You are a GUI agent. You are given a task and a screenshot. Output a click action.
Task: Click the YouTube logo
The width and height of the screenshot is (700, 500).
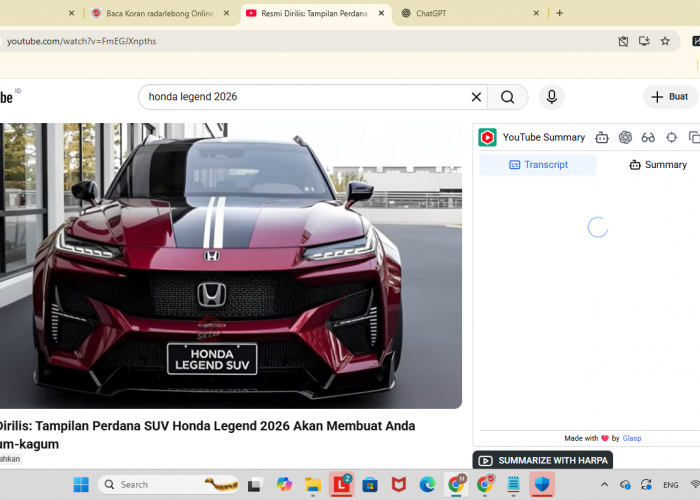[8, 97]
